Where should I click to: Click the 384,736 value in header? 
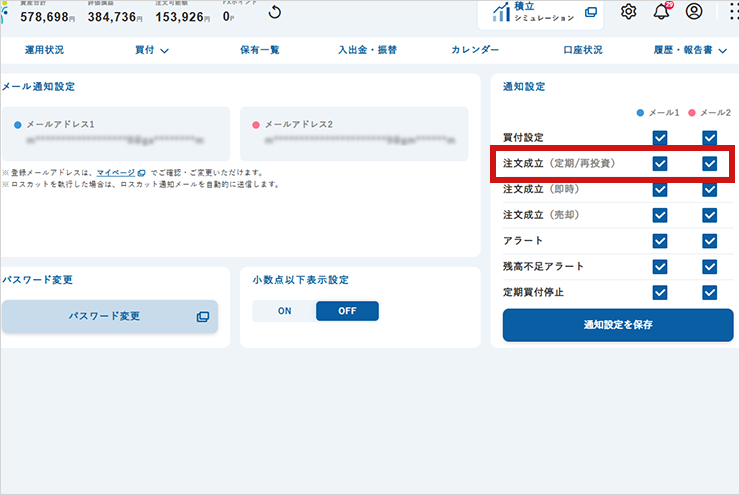(115, 17)
